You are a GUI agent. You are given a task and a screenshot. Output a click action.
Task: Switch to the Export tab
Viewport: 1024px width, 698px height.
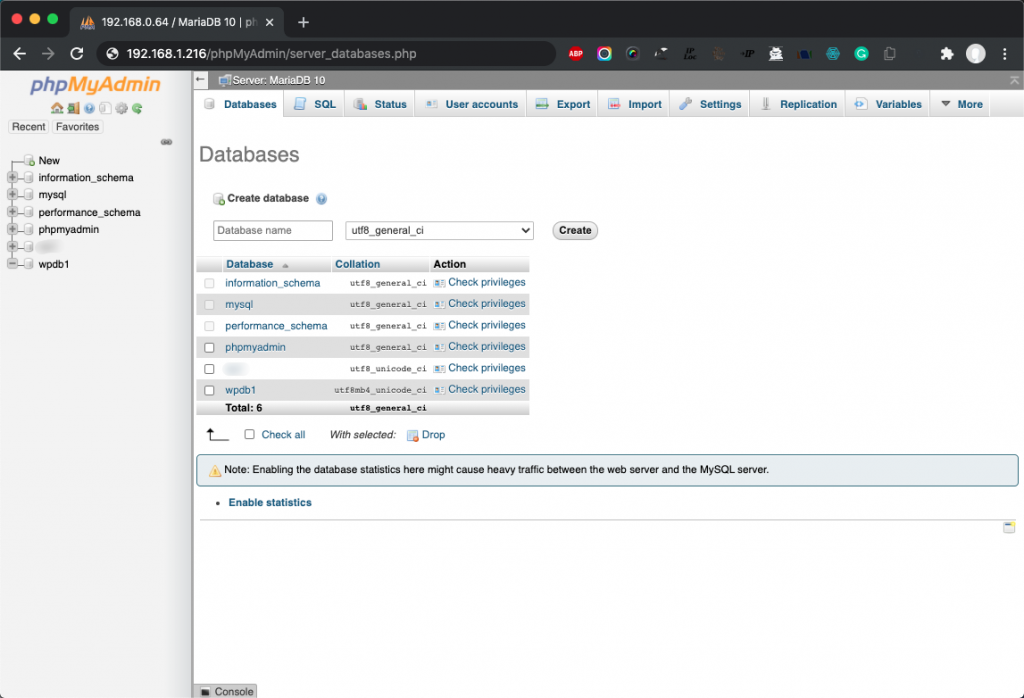coord(562,104)
